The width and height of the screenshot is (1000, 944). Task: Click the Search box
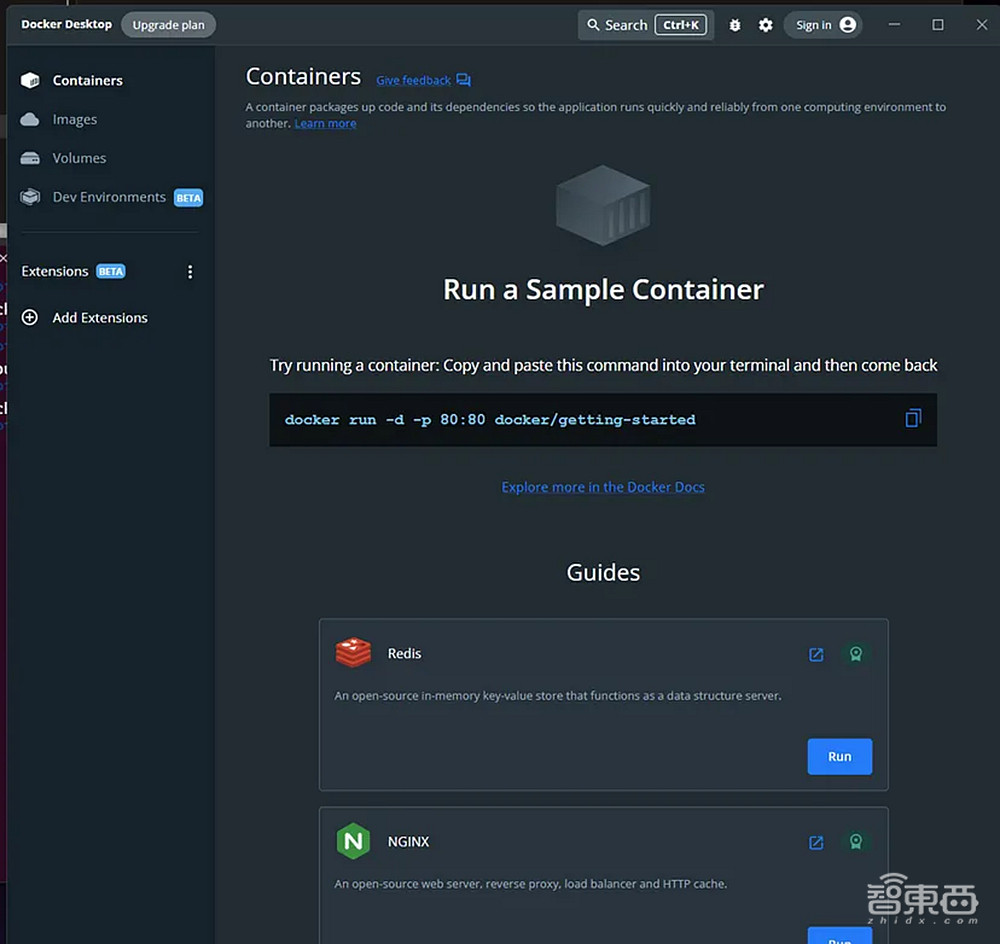(645, 25)
